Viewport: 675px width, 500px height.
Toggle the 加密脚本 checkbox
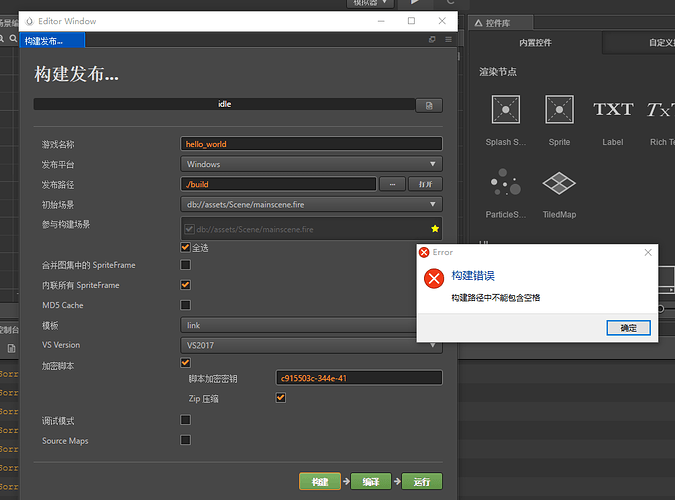click(x=186, y=363)
